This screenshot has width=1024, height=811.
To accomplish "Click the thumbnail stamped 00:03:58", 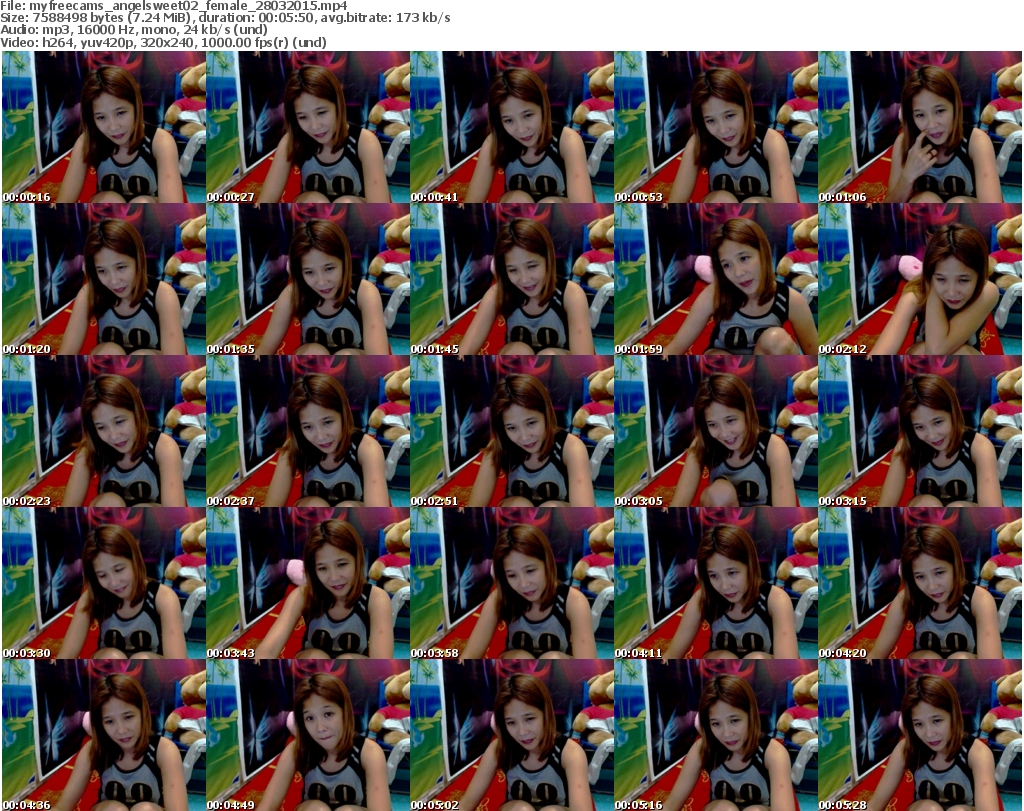I will pyautogui.click(x=511, y=584).
